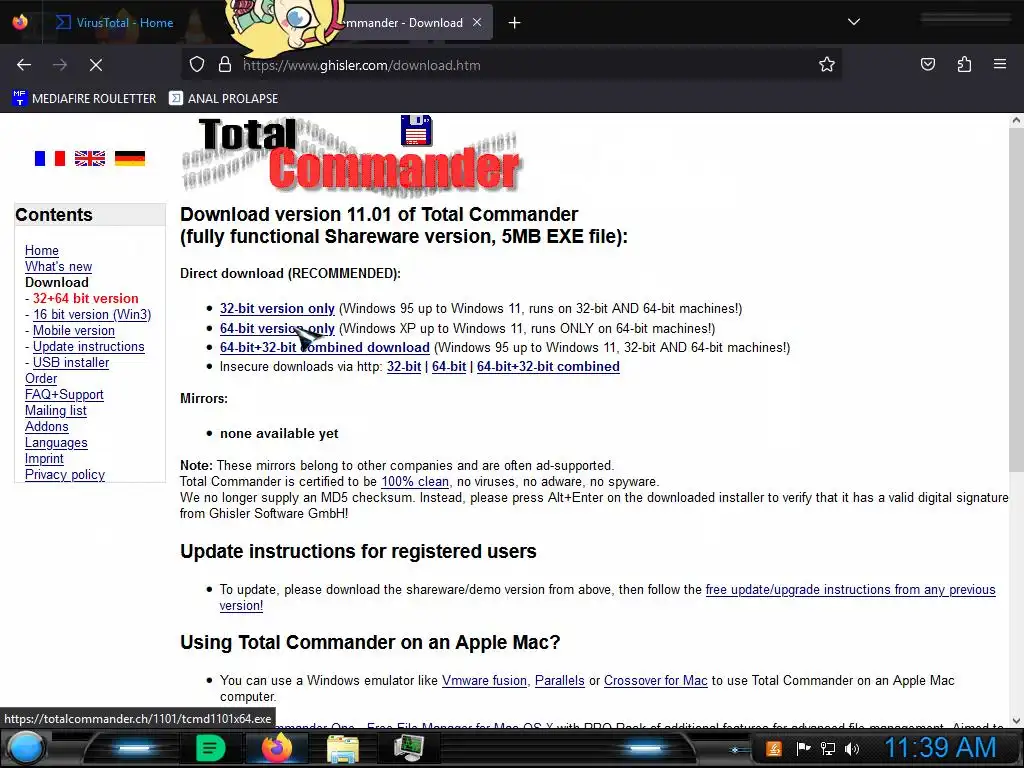Save page to Pocket icon

coord(928,65)
